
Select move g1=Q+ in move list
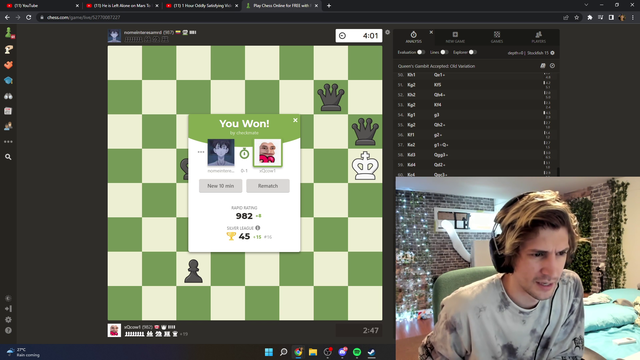tap(441, 145)
